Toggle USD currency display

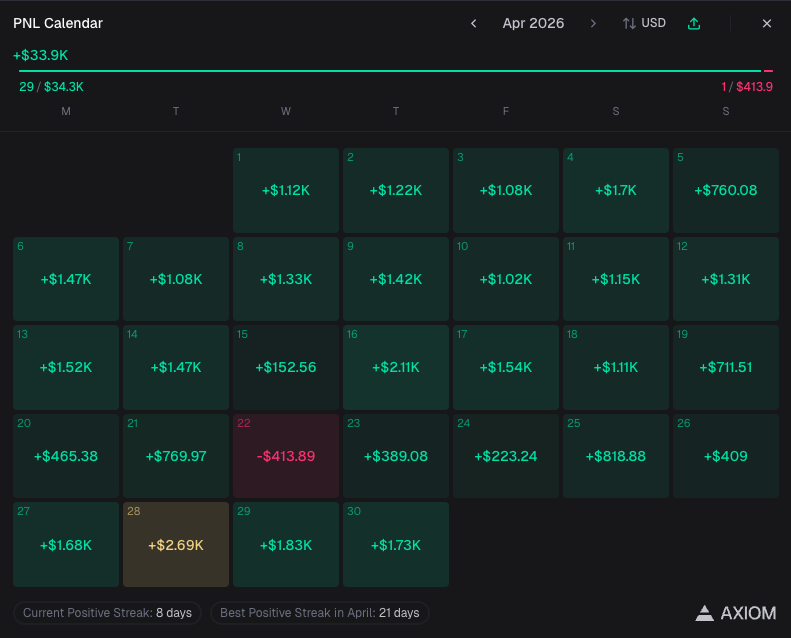tap(644, 23)
